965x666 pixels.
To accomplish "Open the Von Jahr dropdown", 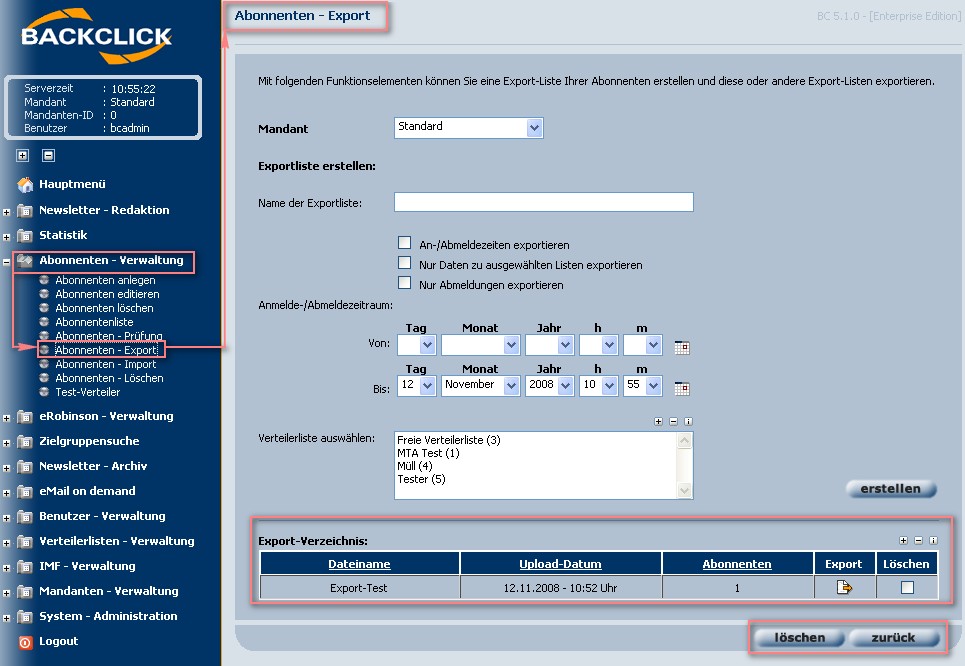I will point(550,345).
